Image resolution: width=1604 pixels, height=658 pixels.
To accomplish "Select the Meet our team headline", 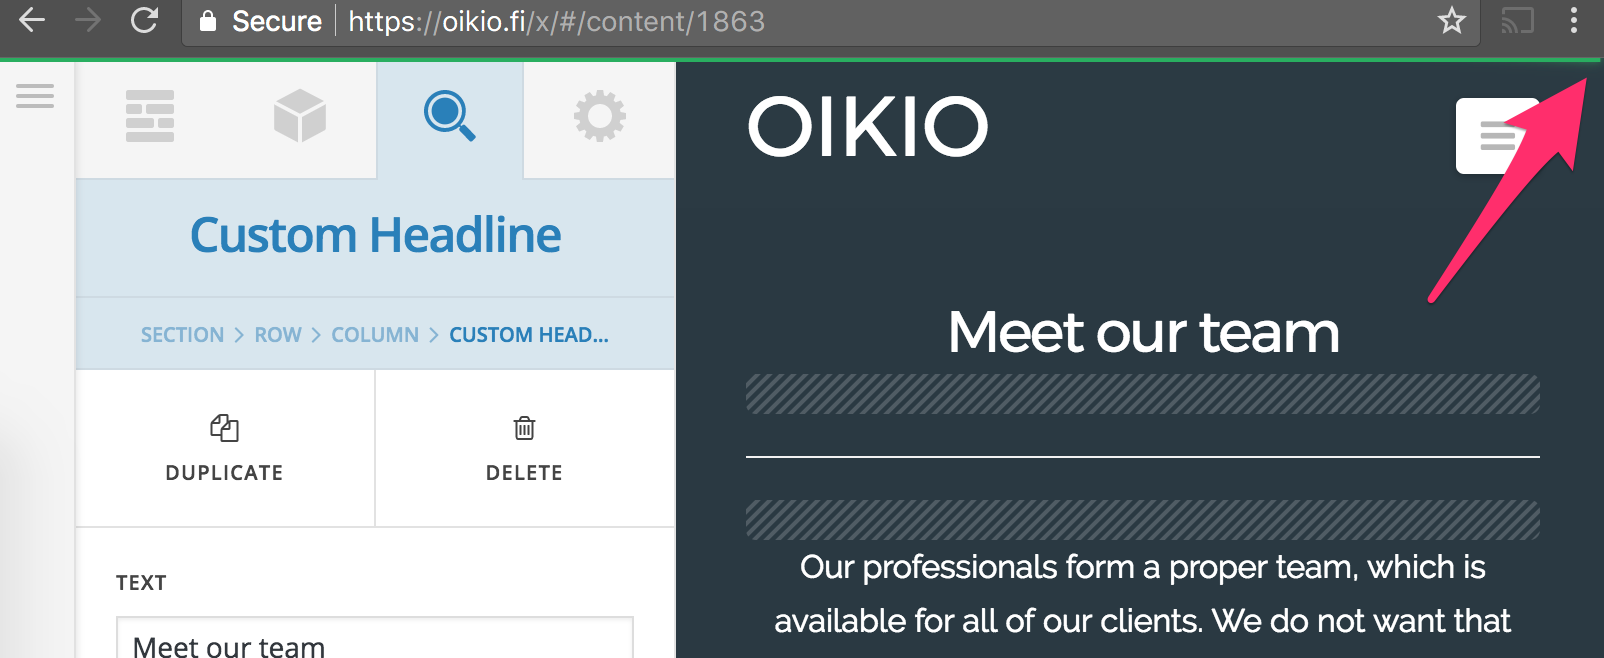I will click(1143, 332).
